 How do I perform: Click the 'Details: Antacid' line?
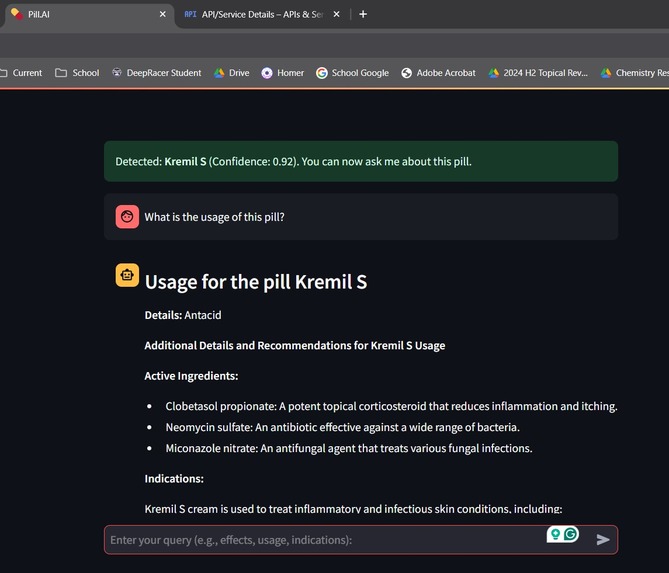tap(183, 315)
